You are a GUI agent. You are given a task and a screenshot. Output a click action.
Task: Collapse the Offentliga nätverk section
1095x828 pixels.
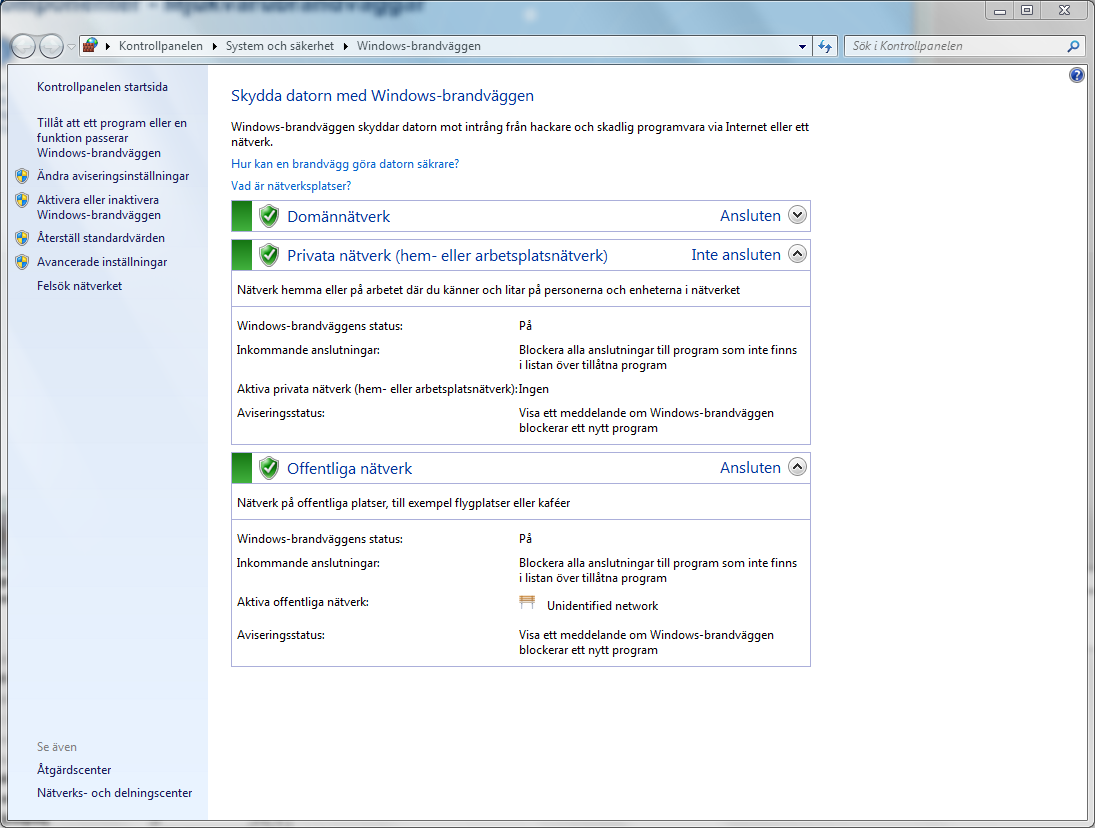tap(797, 467)
